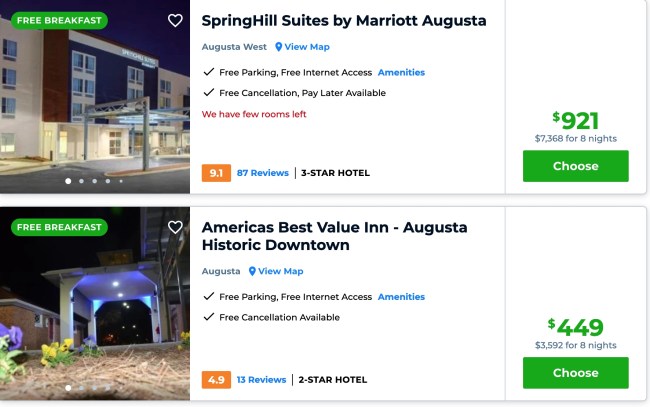
Task: Choose the SpringHill Suites room for $921
Action: (575, 166)
